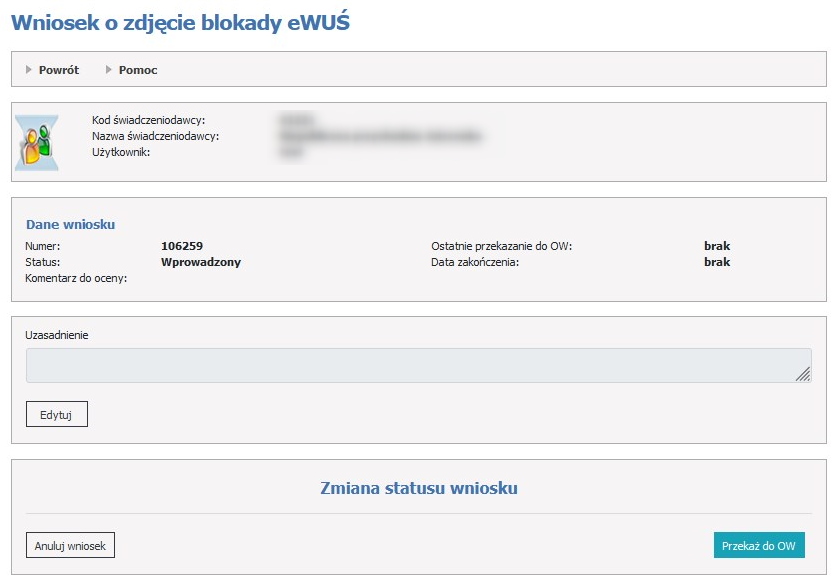
Task: Click the Ostatnie przekazanie do OW label
Action: [501, 246]
